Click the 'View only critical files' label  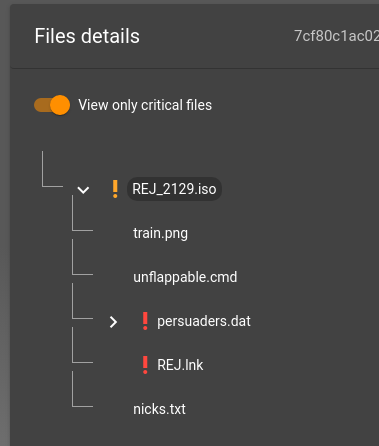click(x=145, y=105)
